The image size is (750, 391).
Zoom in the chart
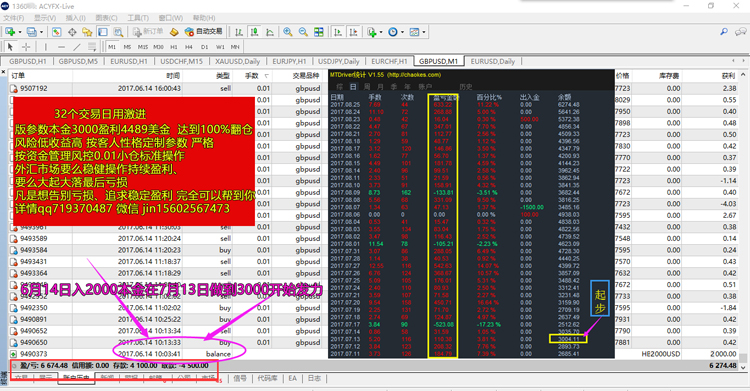(x=287, y=32)
